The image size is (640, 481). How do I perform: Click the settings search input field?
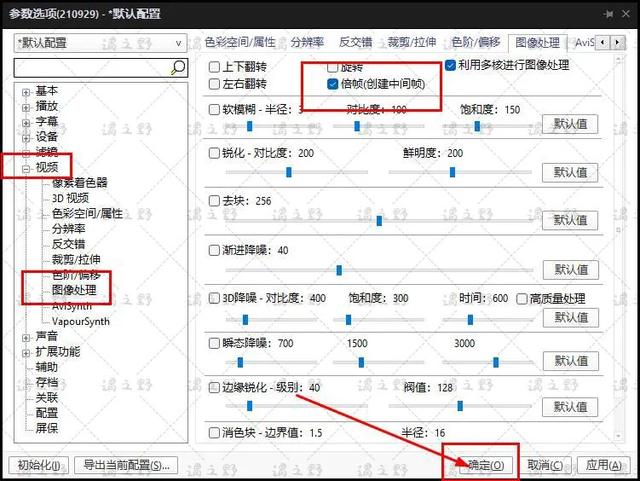(x=92, y=68)
